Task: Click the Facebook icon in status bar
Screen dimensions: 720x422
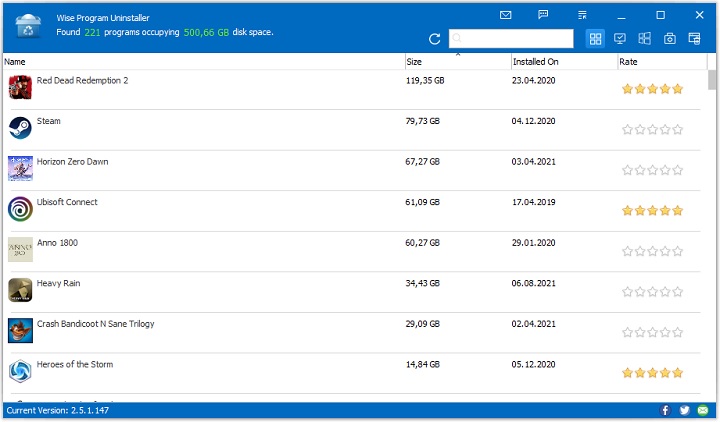Action: coord(666,410)
